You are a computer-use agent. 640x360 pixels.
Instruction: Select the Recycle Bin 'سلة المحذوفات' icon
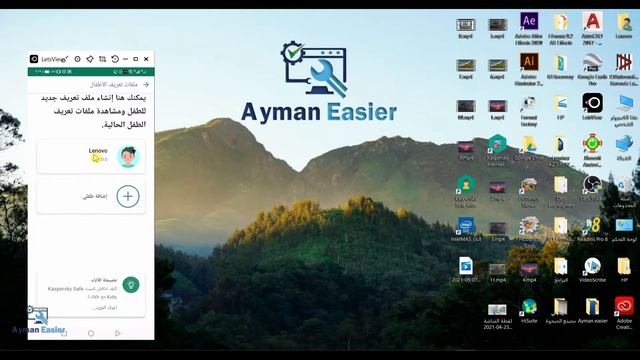click(x=624, y=192)
